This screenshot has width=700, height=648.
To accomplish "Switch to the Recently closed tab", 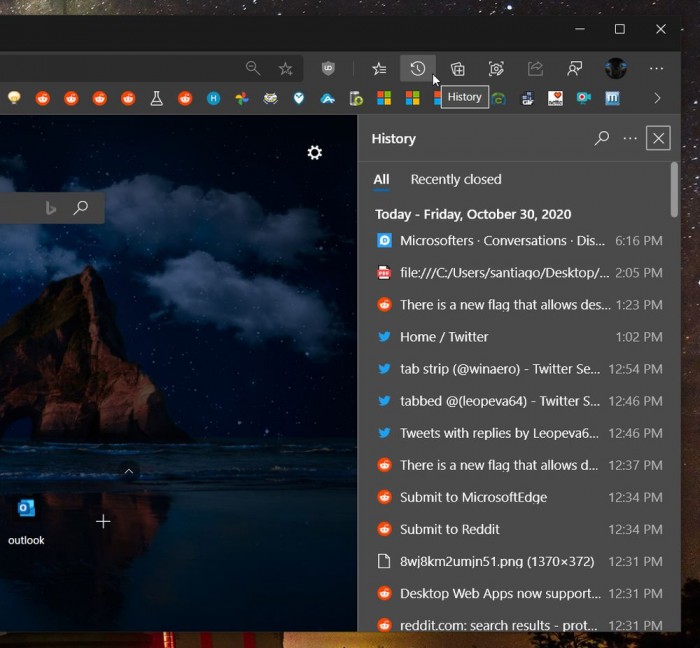I will (x=456, y=180).
